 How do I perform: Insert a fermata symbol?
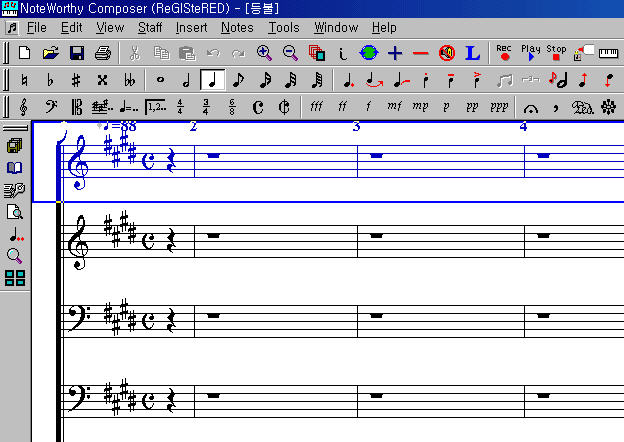click(x=531, y=106)
